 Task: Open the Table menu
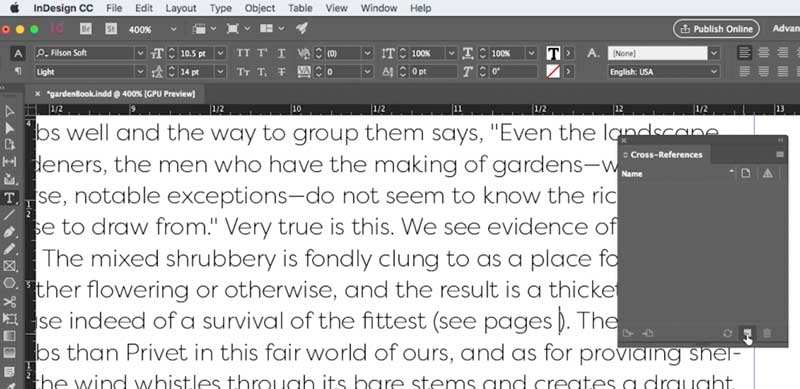coord(300,8)
